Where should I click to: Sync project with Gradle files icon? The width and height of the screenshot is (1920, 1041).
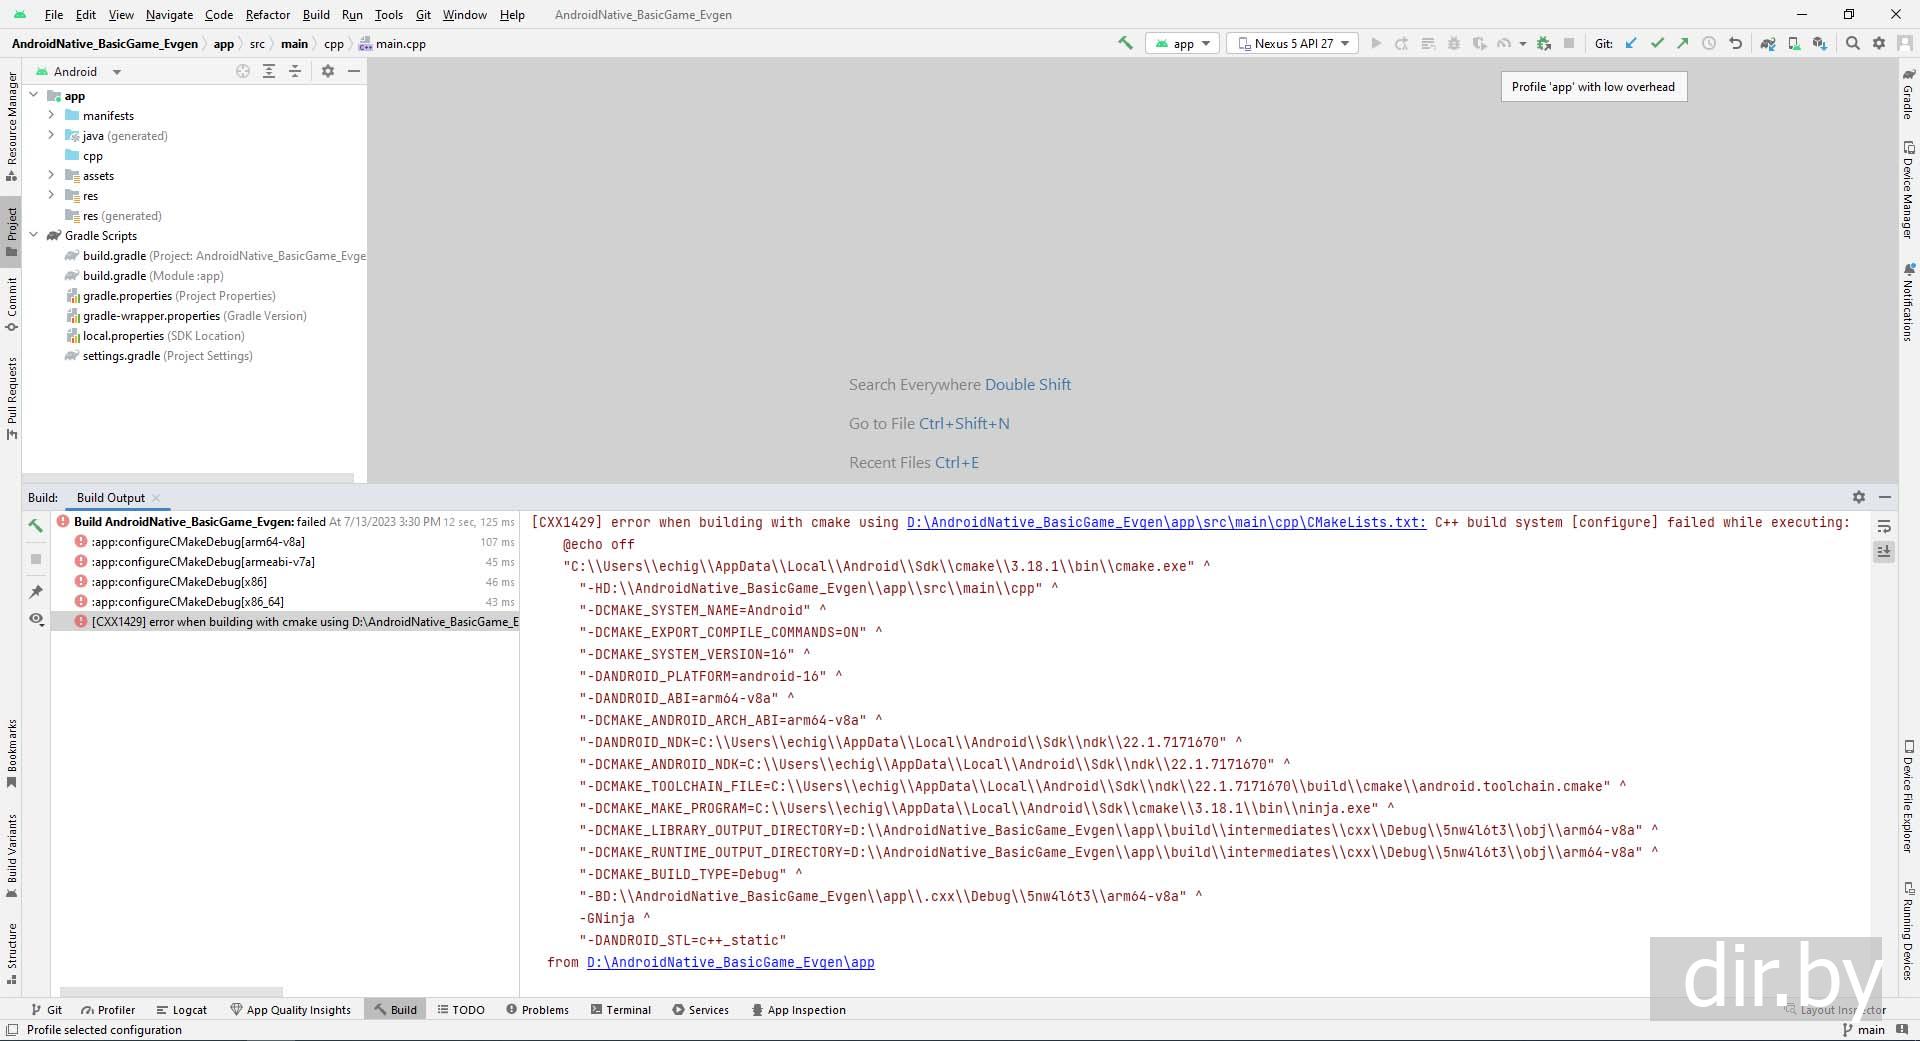pyautogui.click(x=1767, y=43)
